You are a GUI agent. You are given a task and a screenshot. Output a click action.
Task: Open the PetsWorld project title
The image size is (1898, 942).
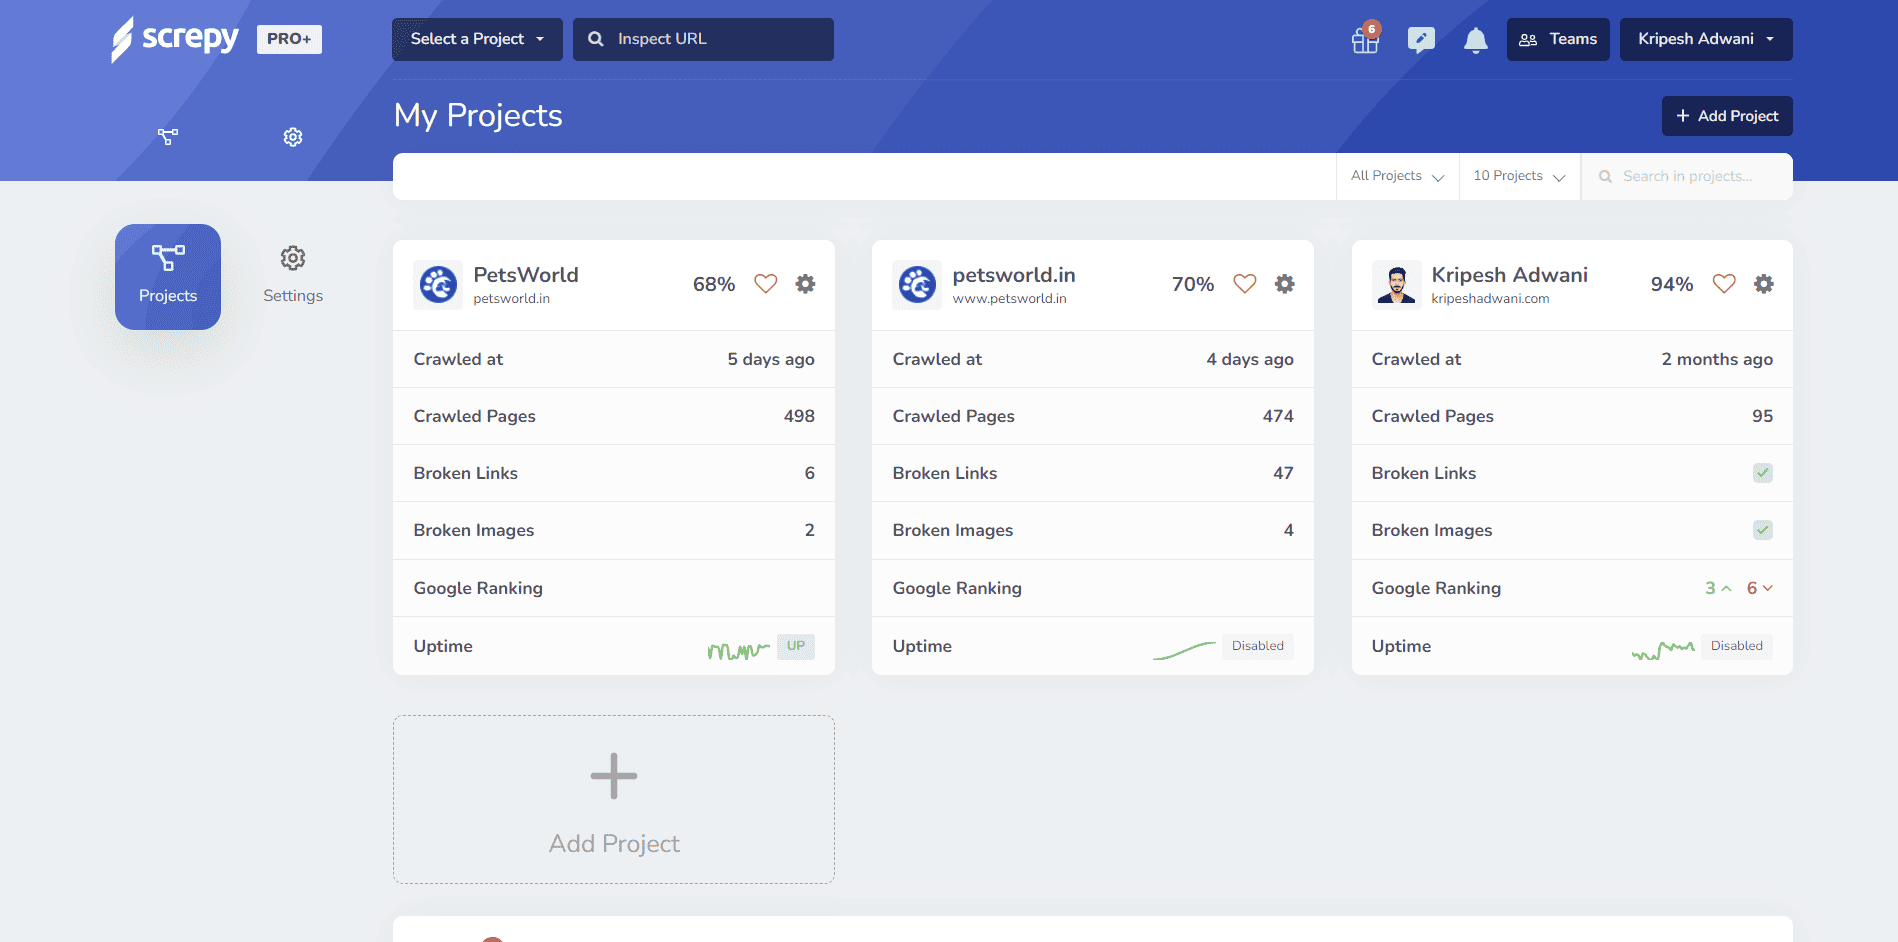(x=526, y=275)
